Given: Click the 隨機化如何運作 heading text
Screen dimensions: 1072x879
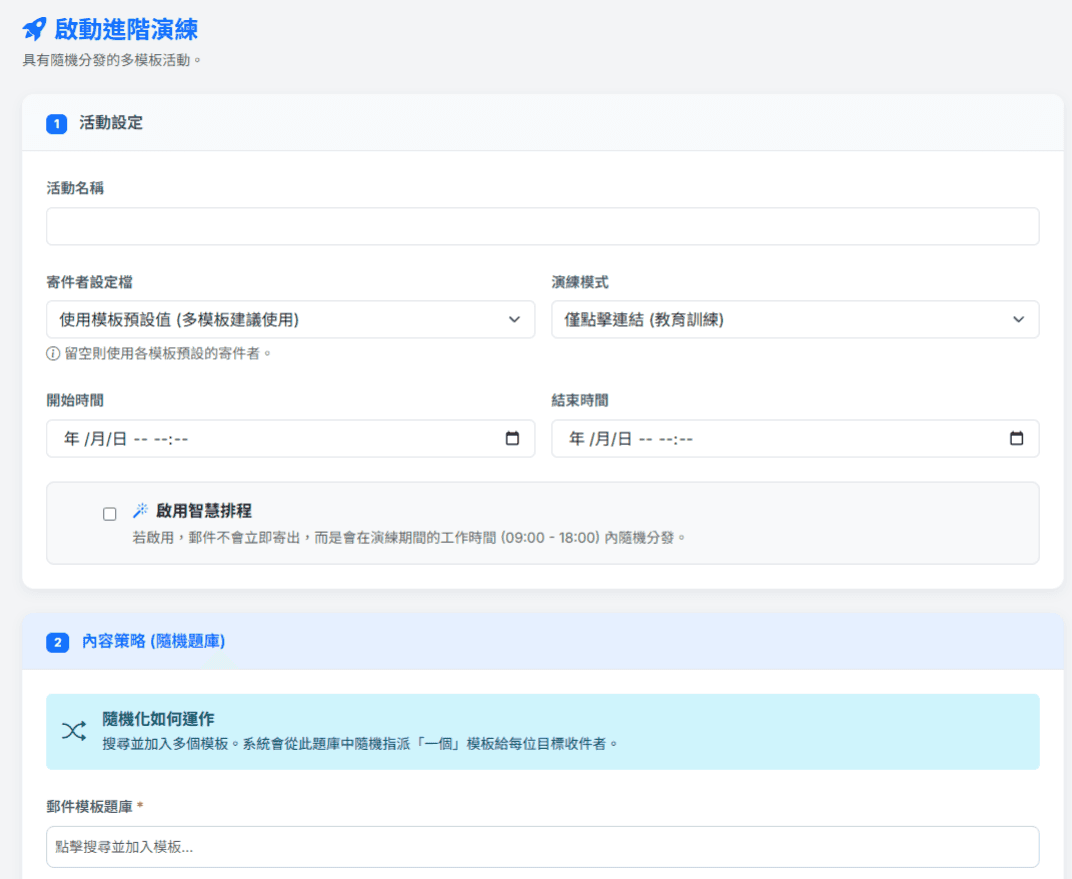Looking at the screenshot, I should 158,719.
